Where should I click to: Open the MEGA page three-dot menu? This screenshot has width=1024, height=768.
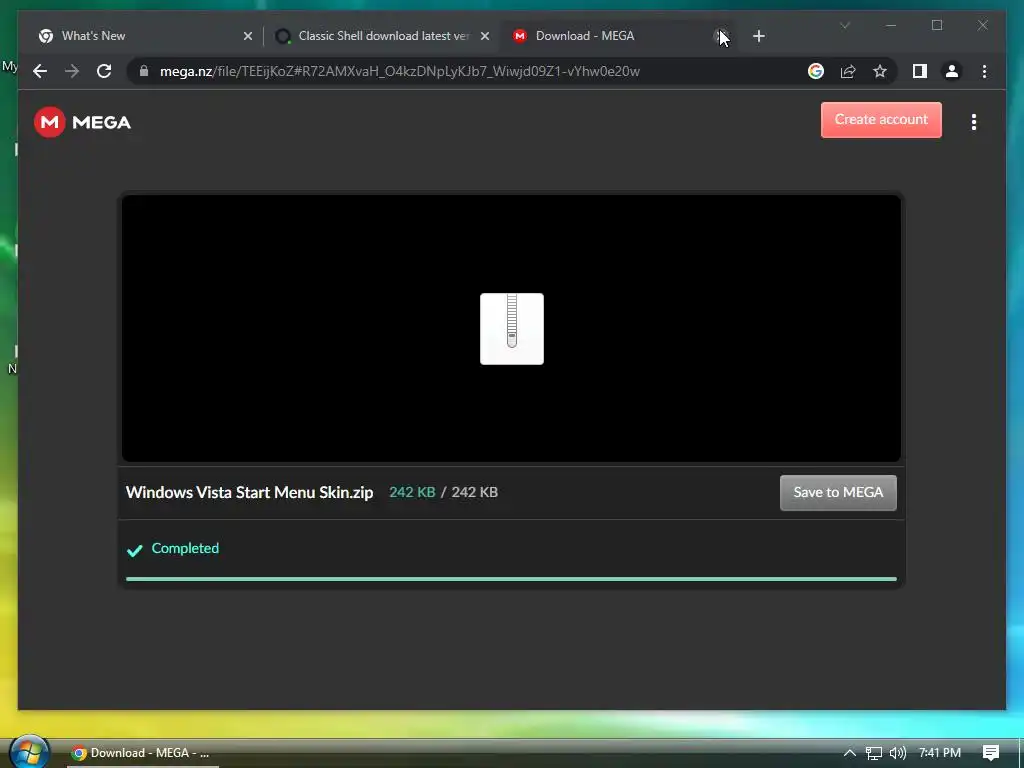coord(974,122)
